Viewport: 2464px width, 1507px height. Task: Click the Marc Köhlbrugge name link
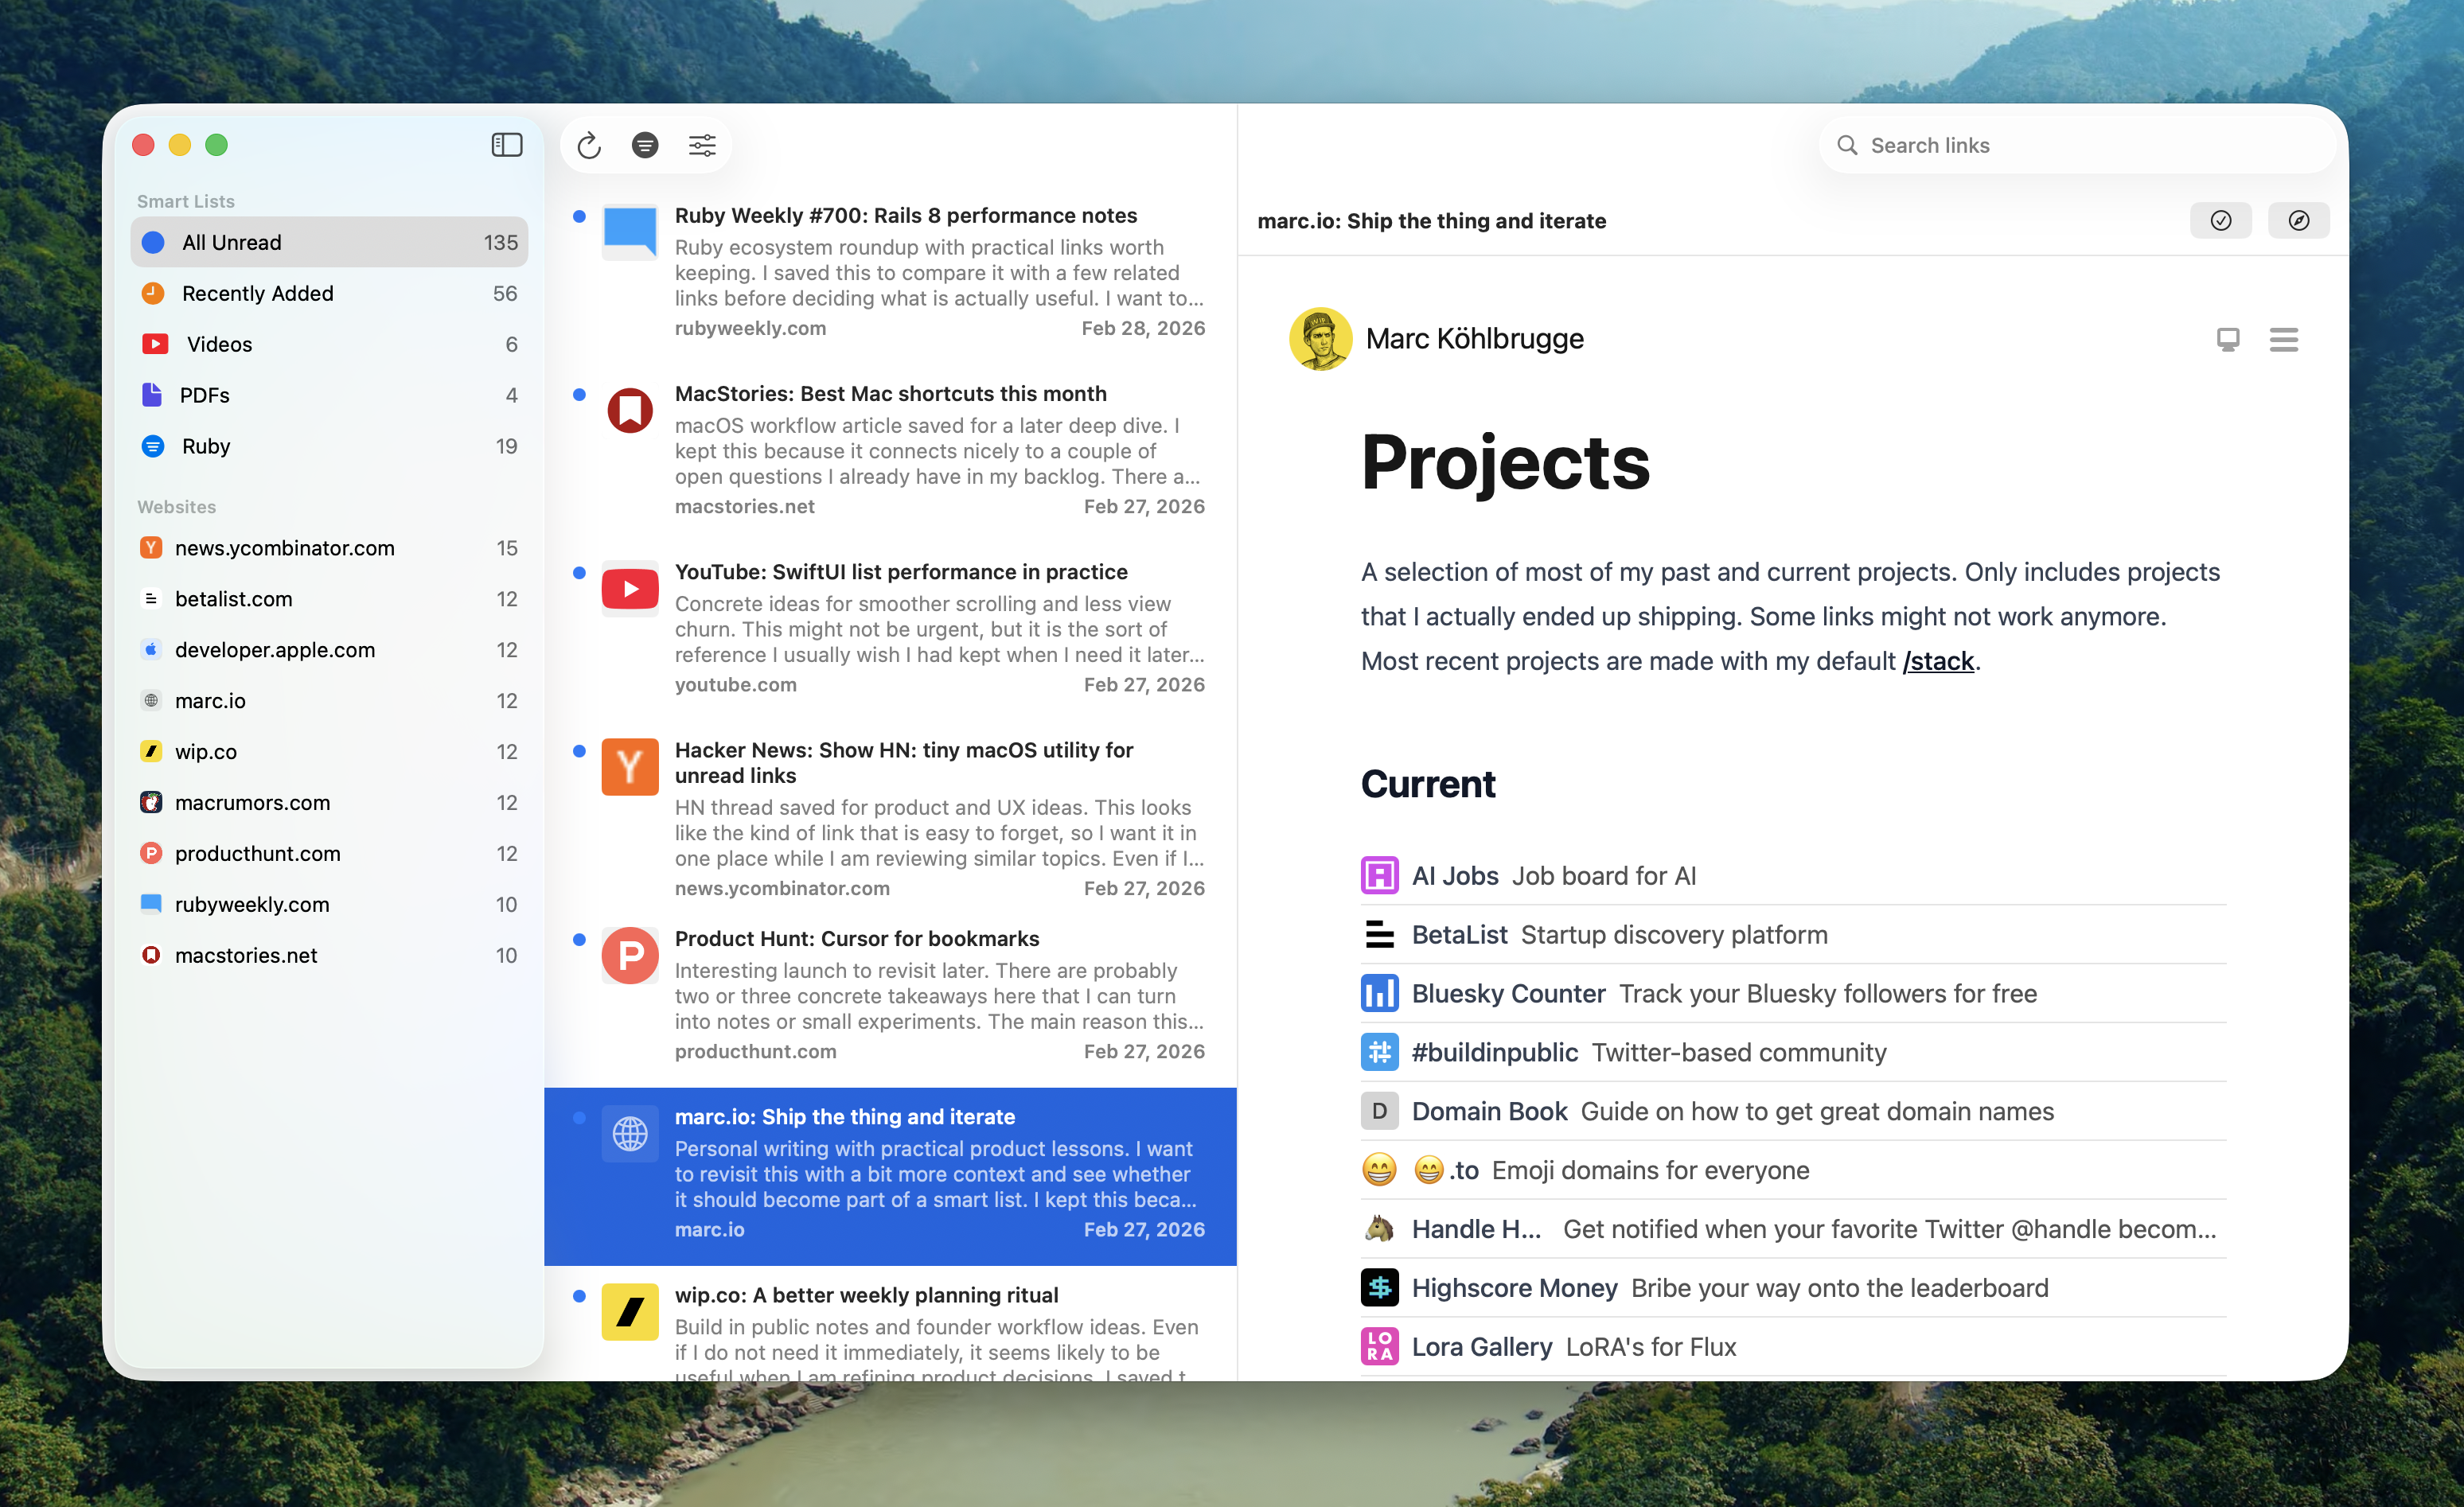pyautogui.click(x=1474, y=339)
